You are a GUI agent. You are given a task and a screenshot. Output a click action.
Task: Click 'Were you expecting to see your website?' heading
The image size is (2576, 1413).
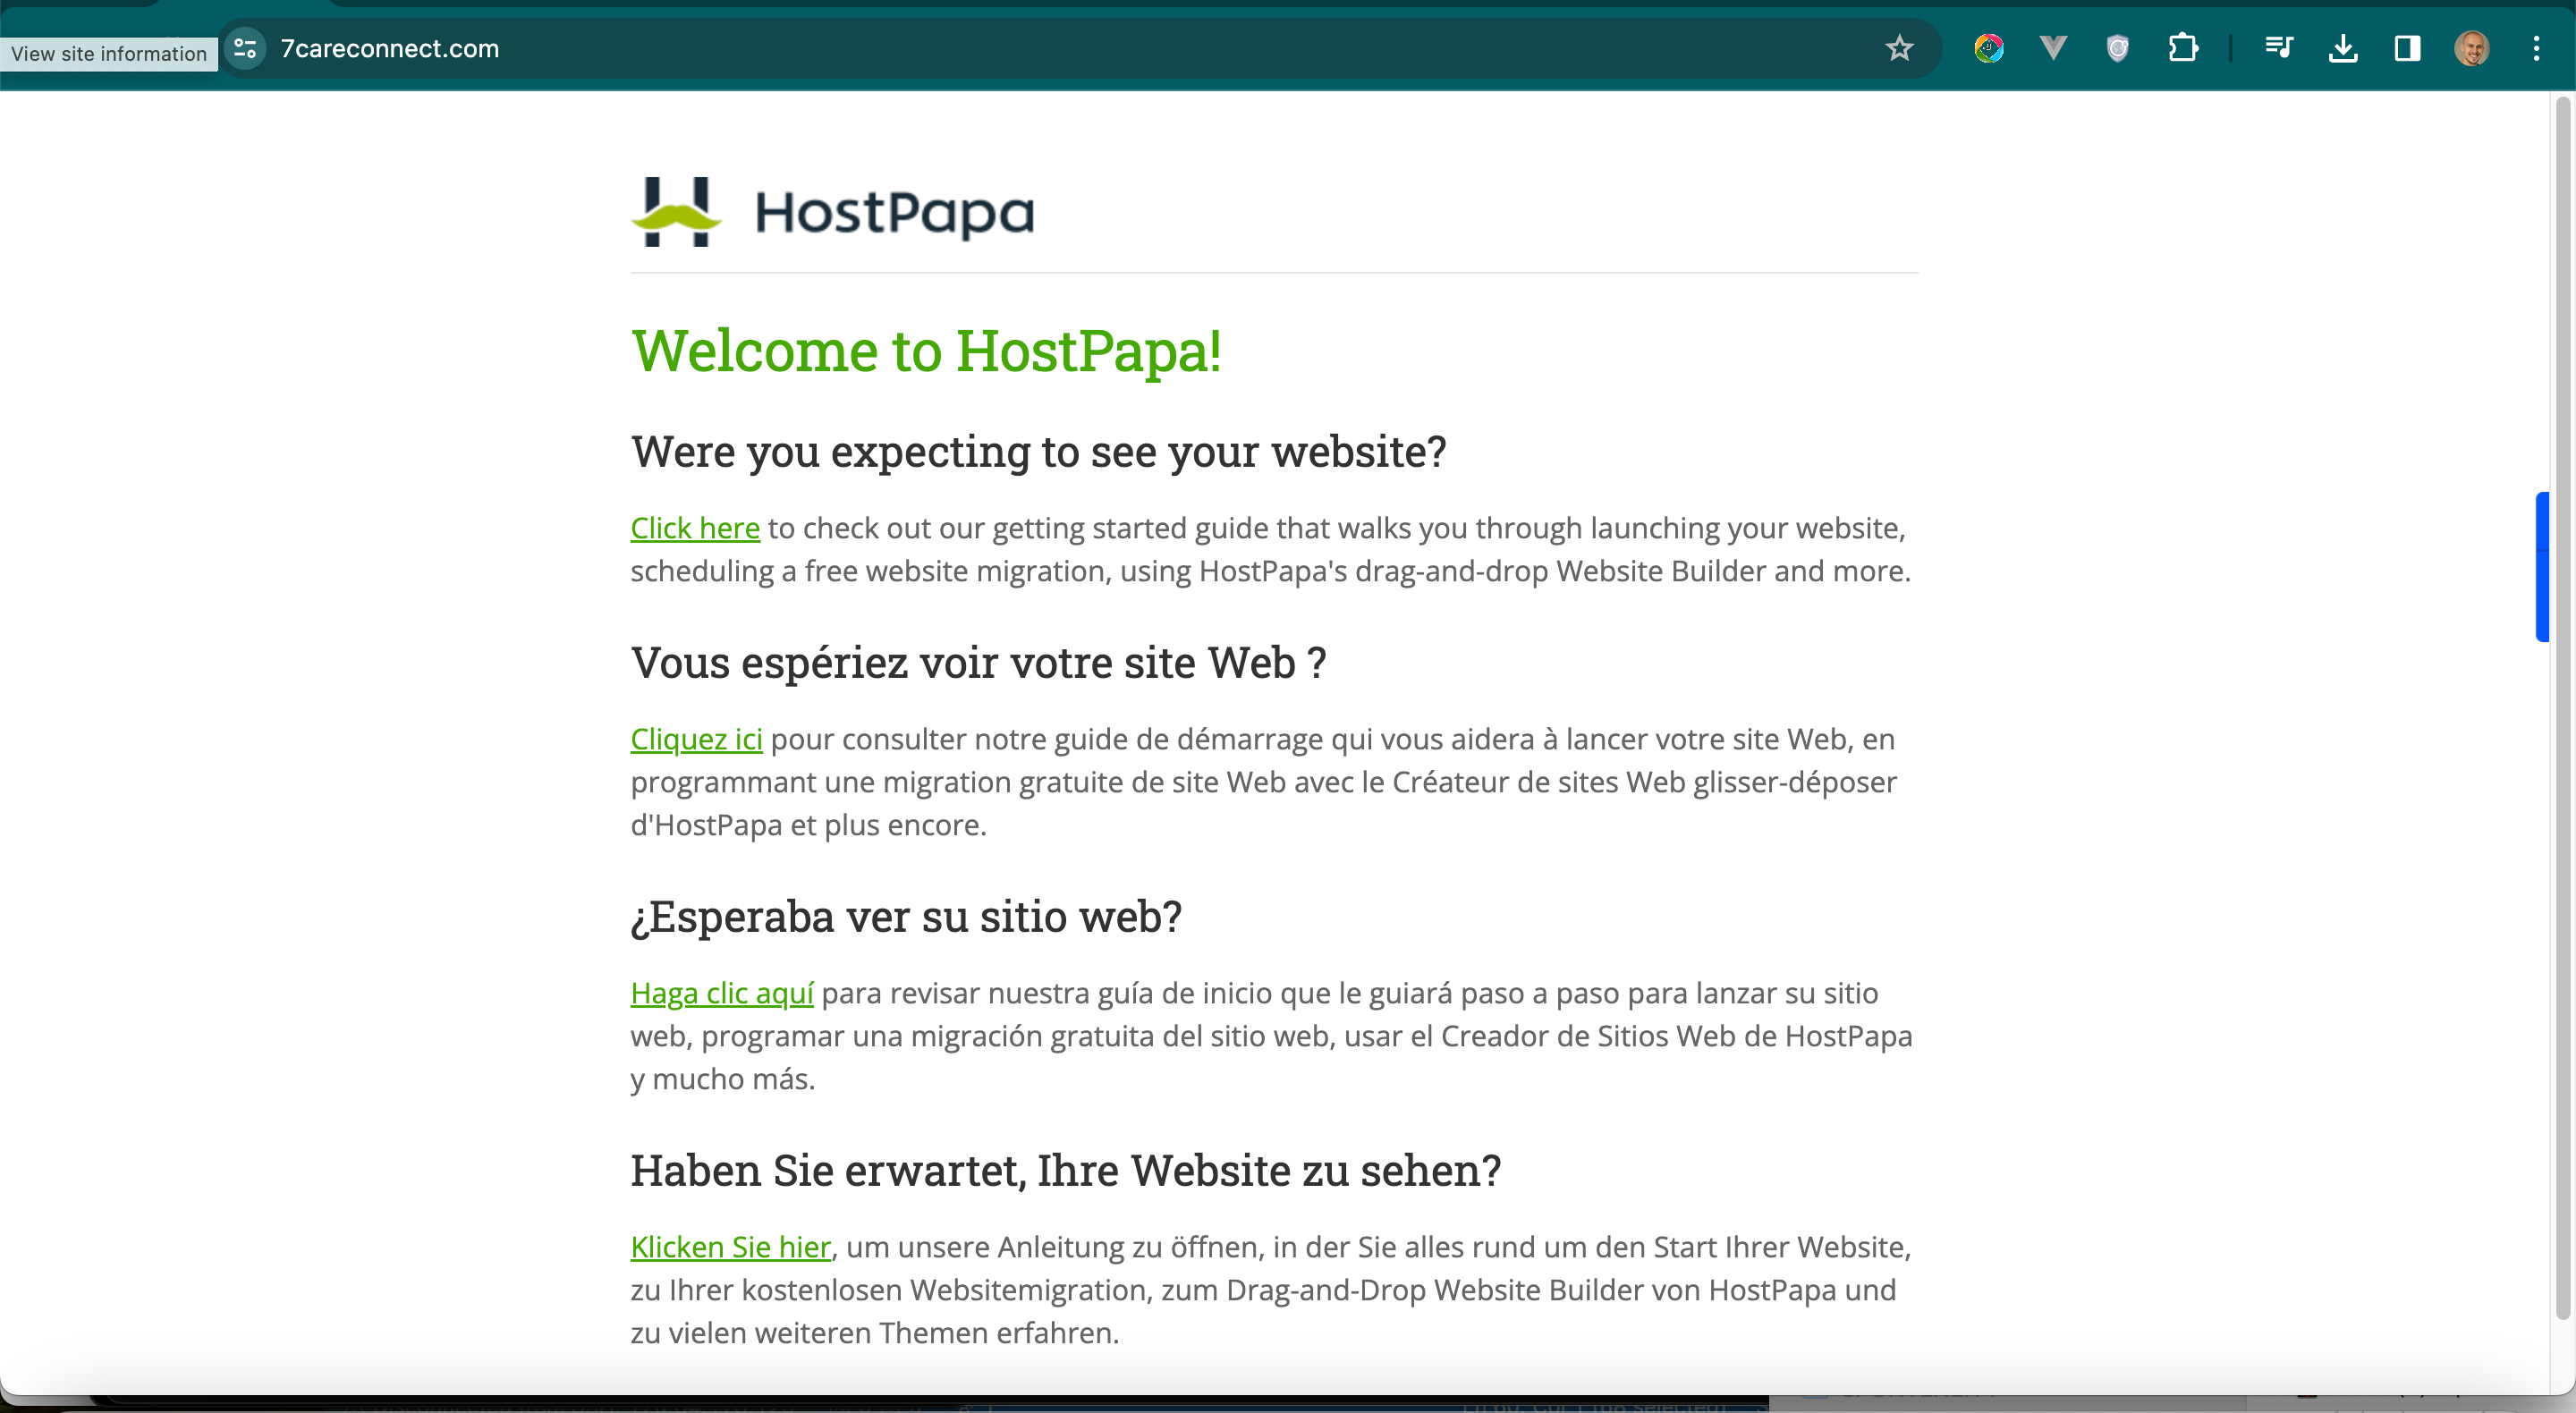coord(1038,452)
